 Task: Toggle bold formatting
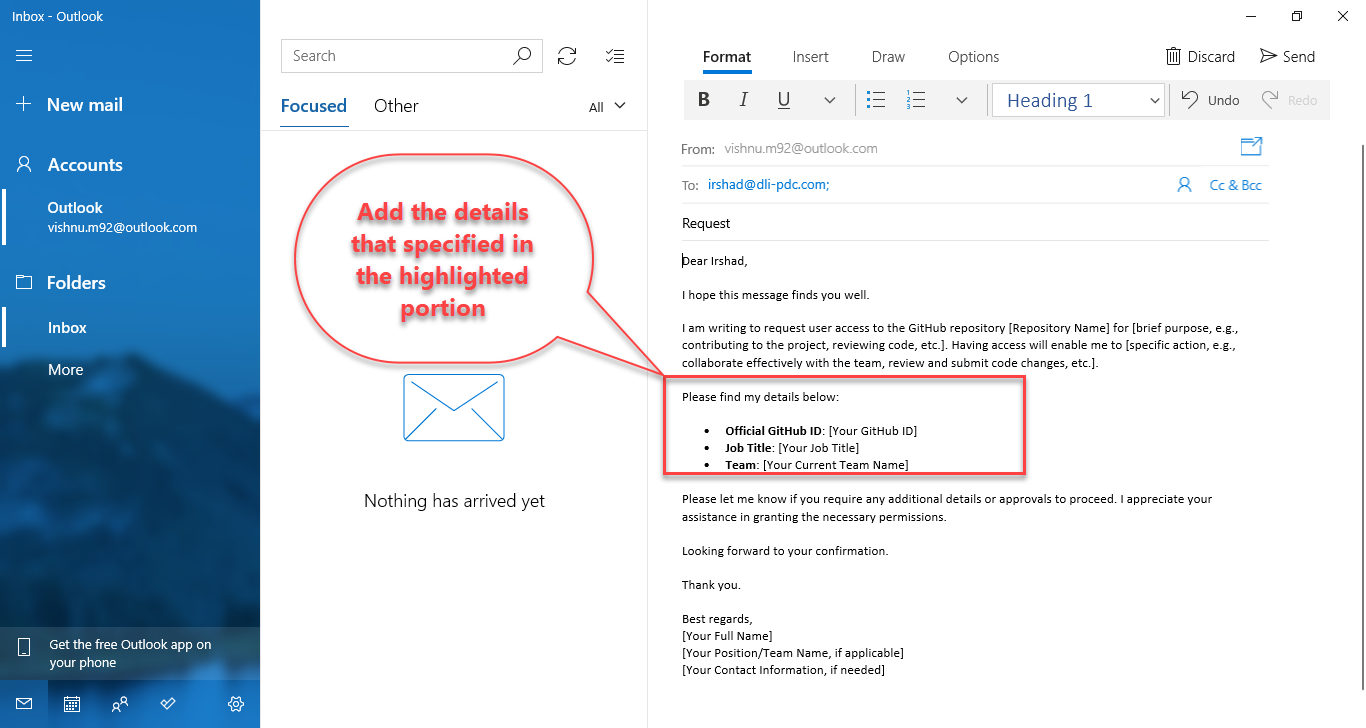703,99
